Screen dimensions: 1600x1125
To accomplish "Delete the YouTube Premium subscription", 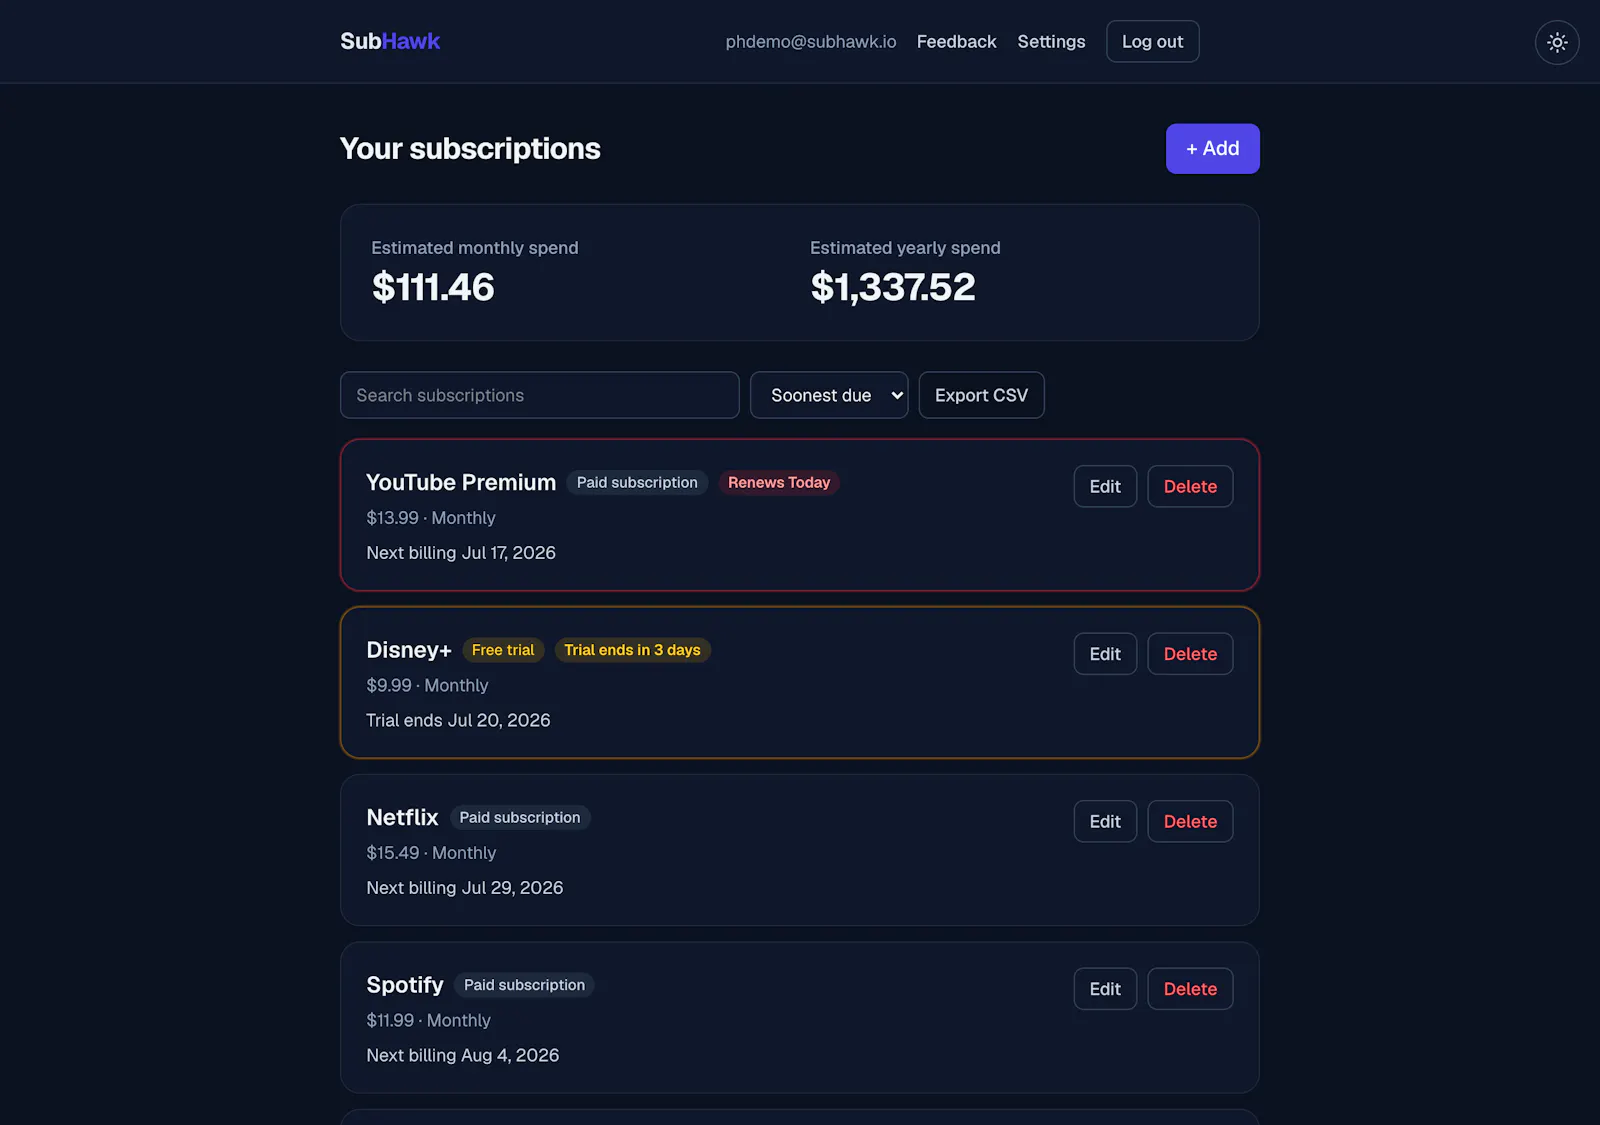I will tap(1190, 486).
